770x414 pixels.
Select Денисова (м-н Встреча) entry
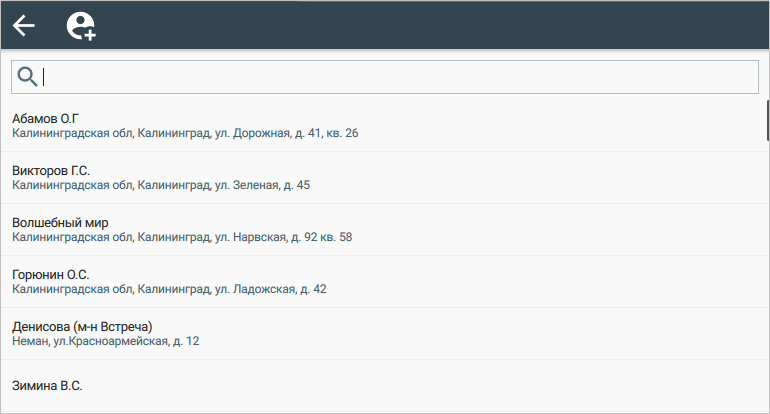pyautogui.click(x=82, y=326)
